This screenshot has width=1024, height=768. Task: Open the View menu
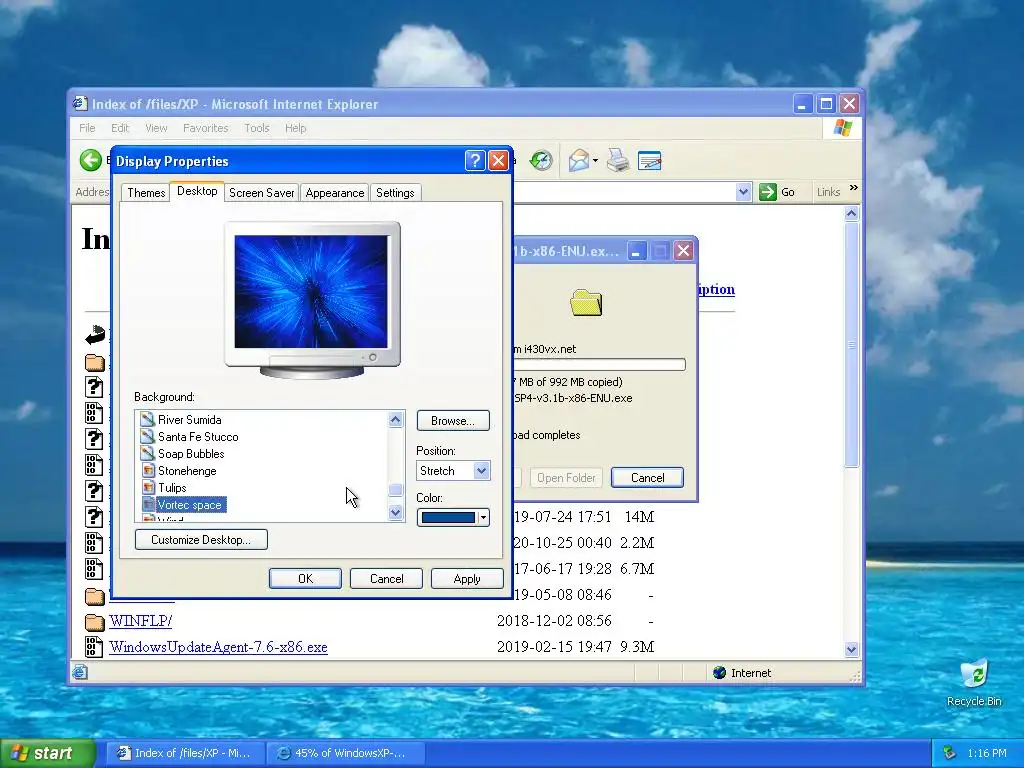[x=156, y=128]
